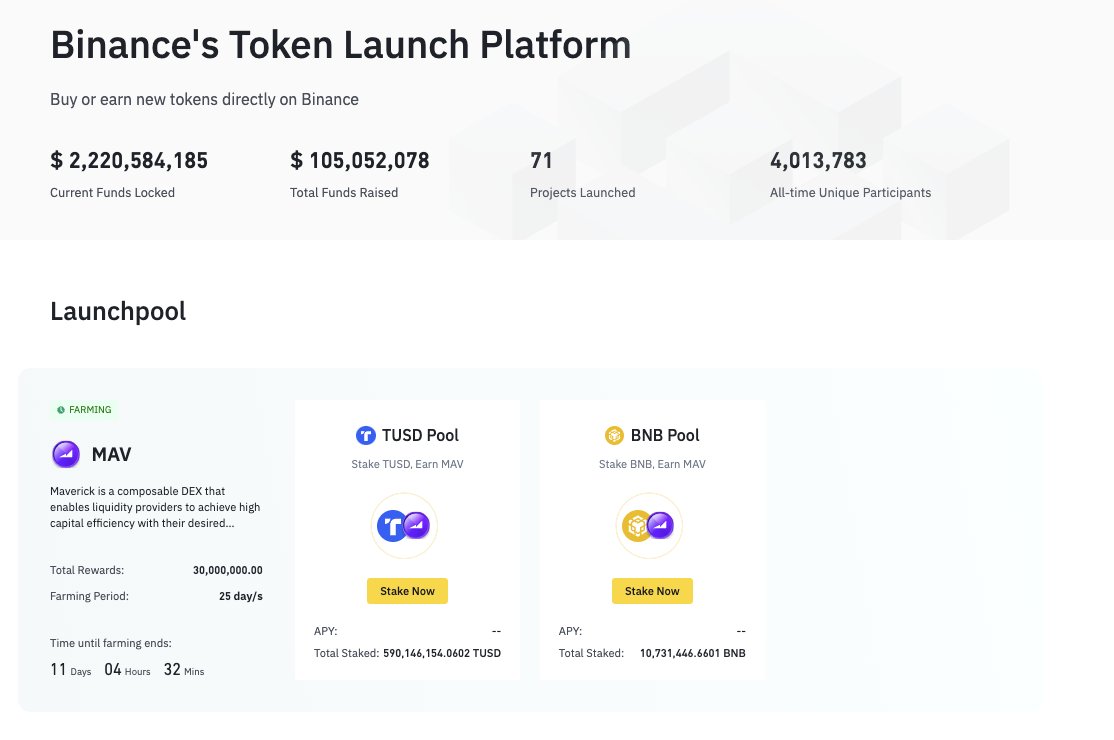Click 'Stake TUSD, Earn MAV' subtitle
1114x740 pixels.
(x=407, y=464)
